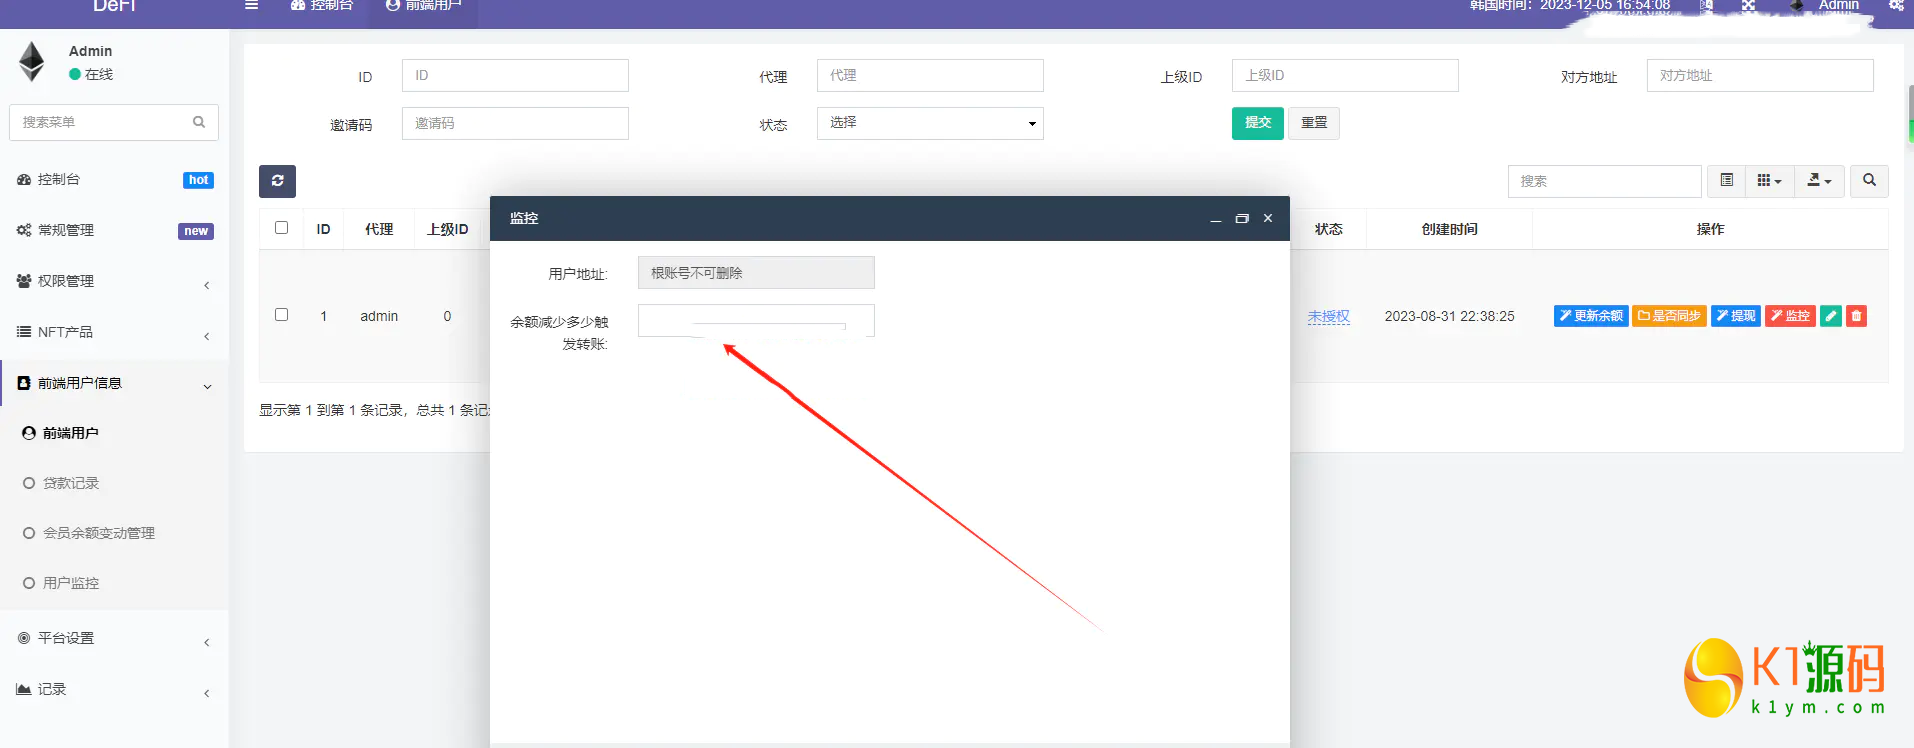
Task: Check the select-all header checkbox
Action: [282, 228]
